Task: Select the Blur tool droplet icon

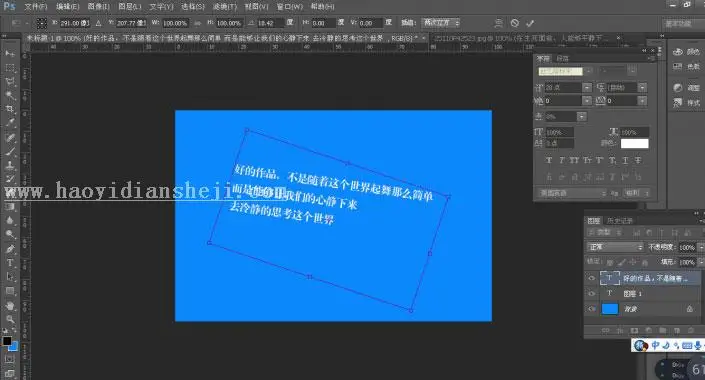Action: click(x=10, y=220)
